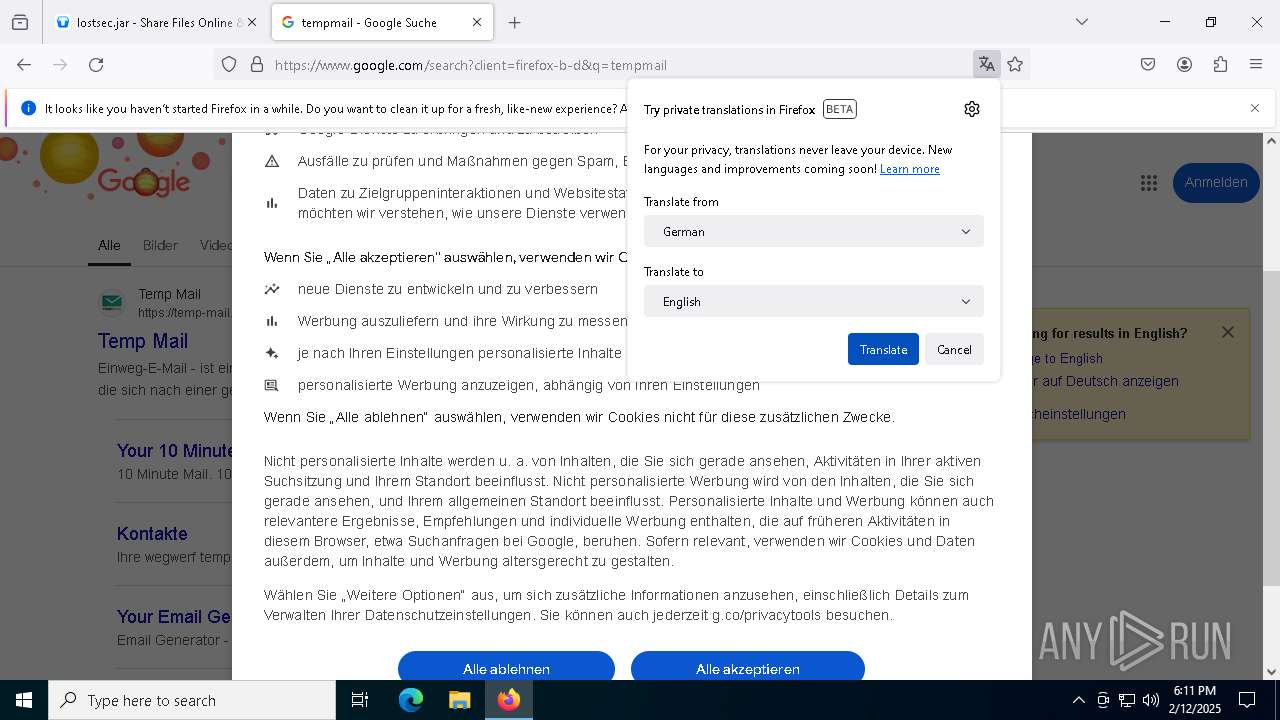Image resolution: width=1280 pixels, height=720 pixels.
Task: Click the BETA badge label
Action: (x=840, y=109)
